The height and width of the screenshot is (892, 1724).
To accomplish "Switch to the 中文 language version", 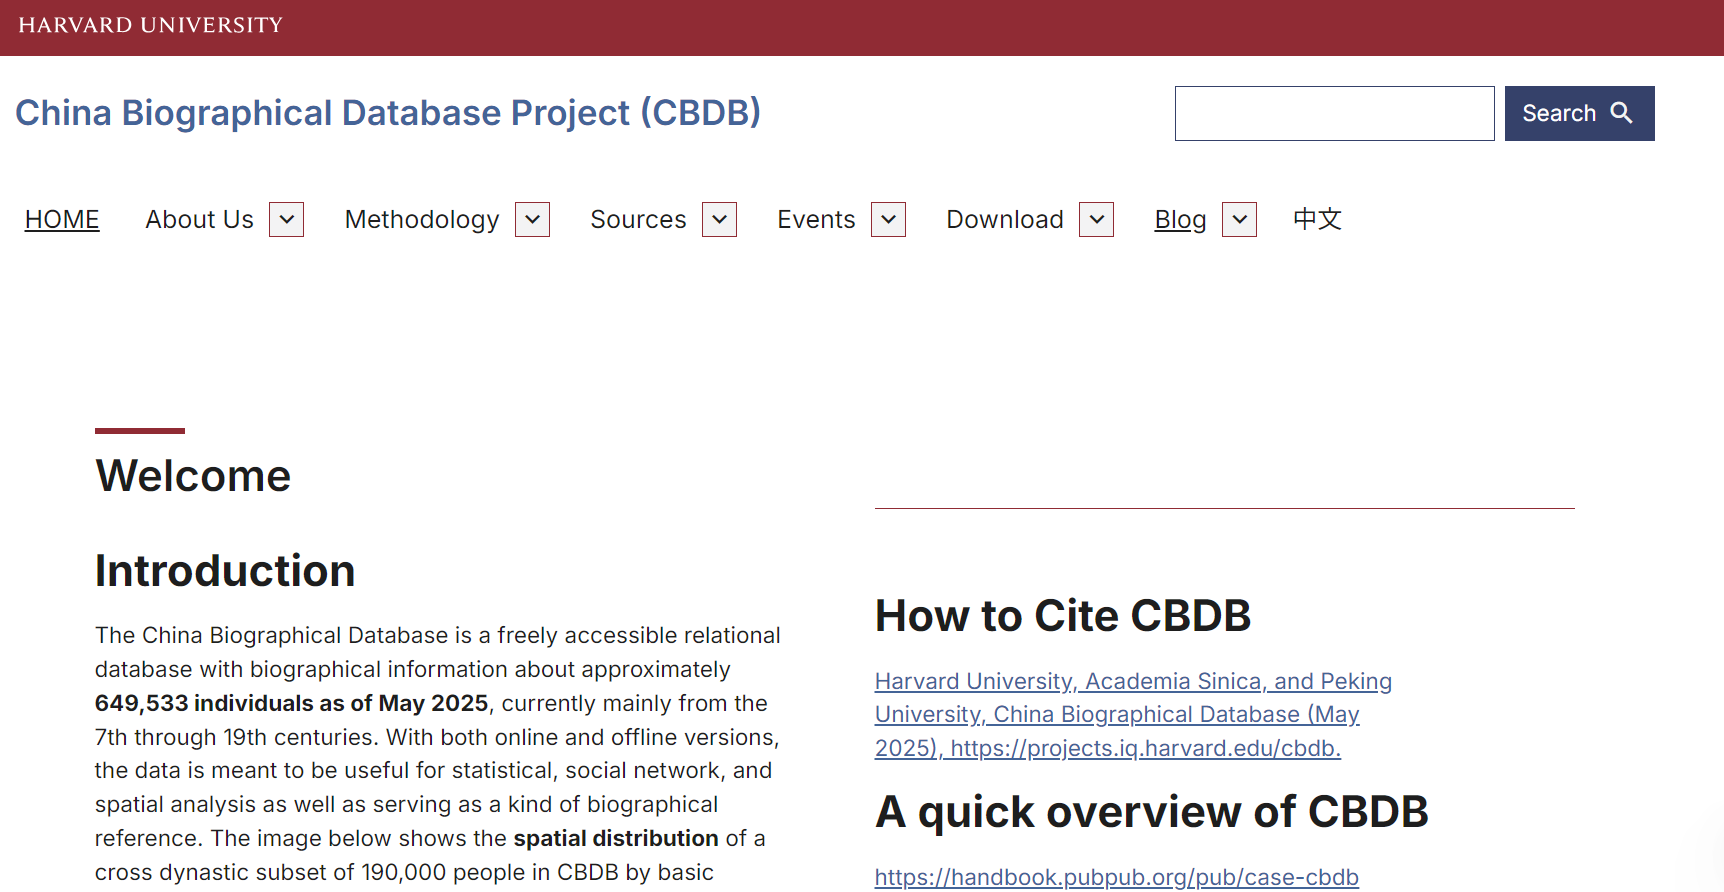I will coord(1317,220).
